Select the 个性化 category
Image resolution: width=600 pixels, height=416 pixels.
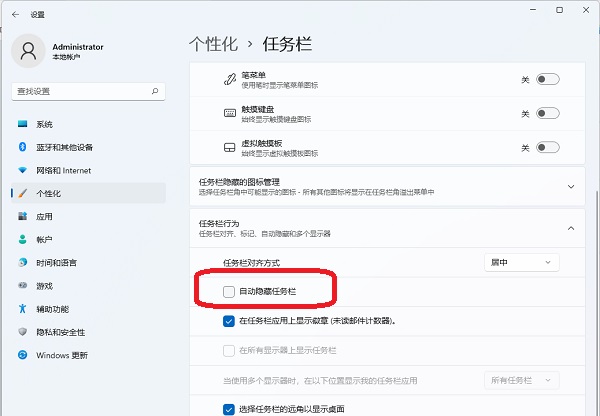(88, 193)
